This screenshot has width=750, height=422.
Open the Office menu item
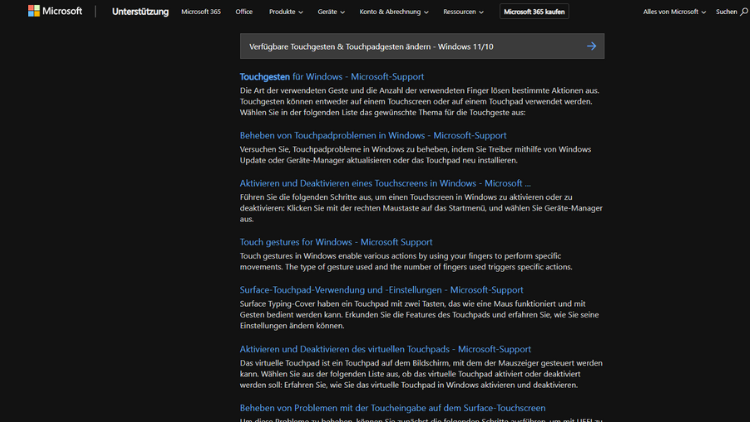[x=244, y=11]
